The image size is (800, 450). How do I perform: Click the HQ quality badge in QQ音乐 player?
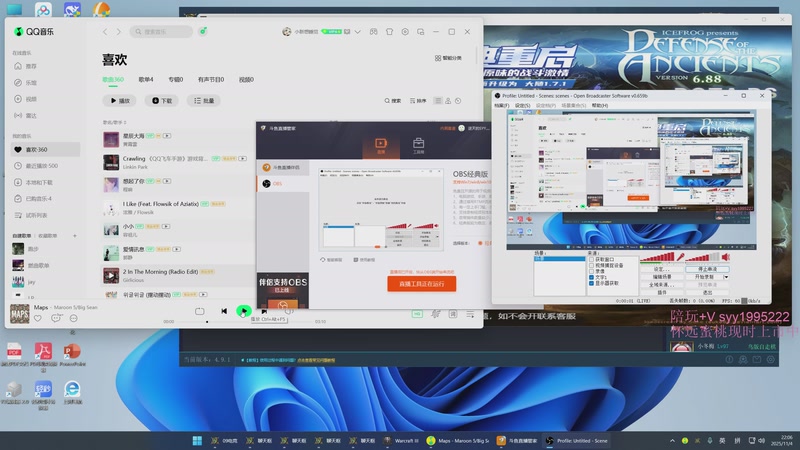coord(417,314)
